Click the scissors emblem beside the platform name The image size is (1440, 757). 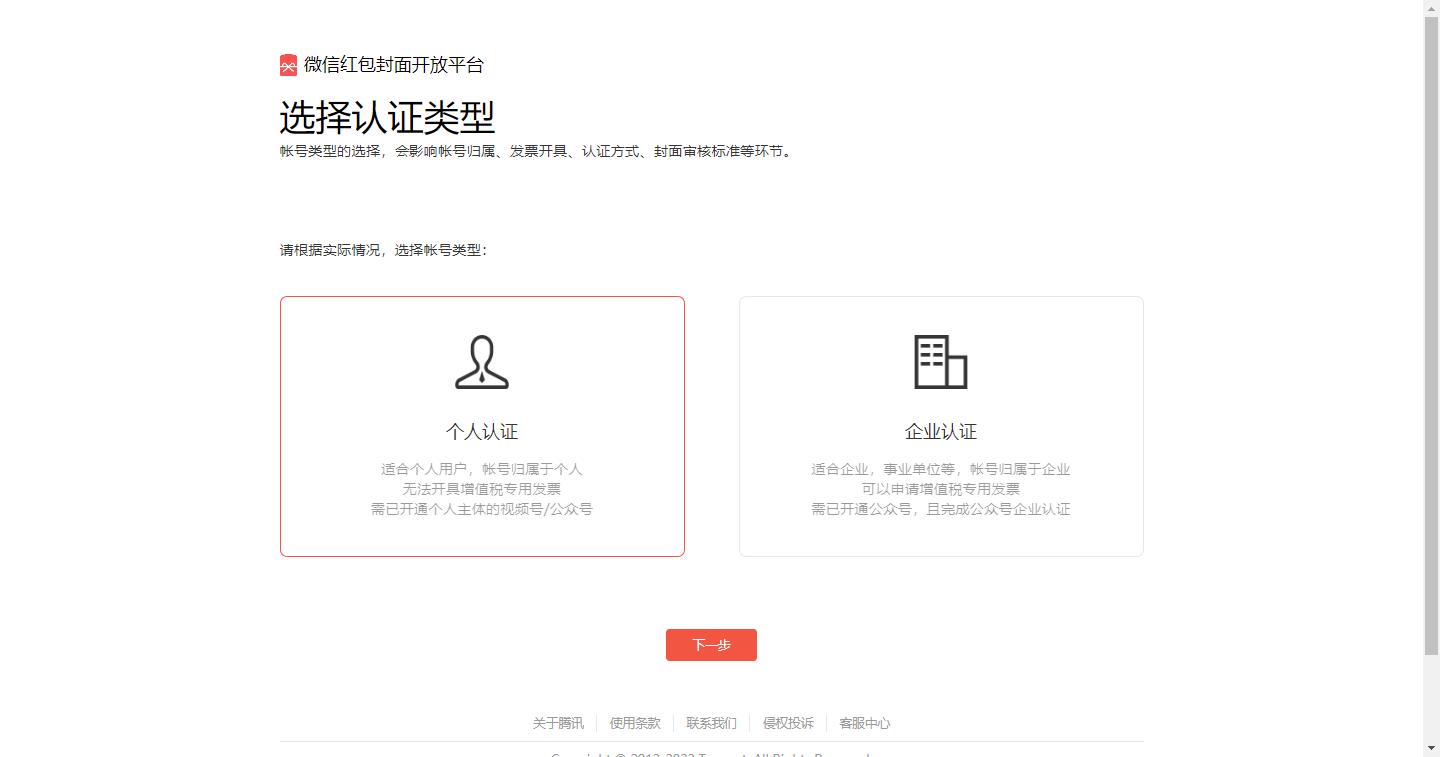[288, 64]
